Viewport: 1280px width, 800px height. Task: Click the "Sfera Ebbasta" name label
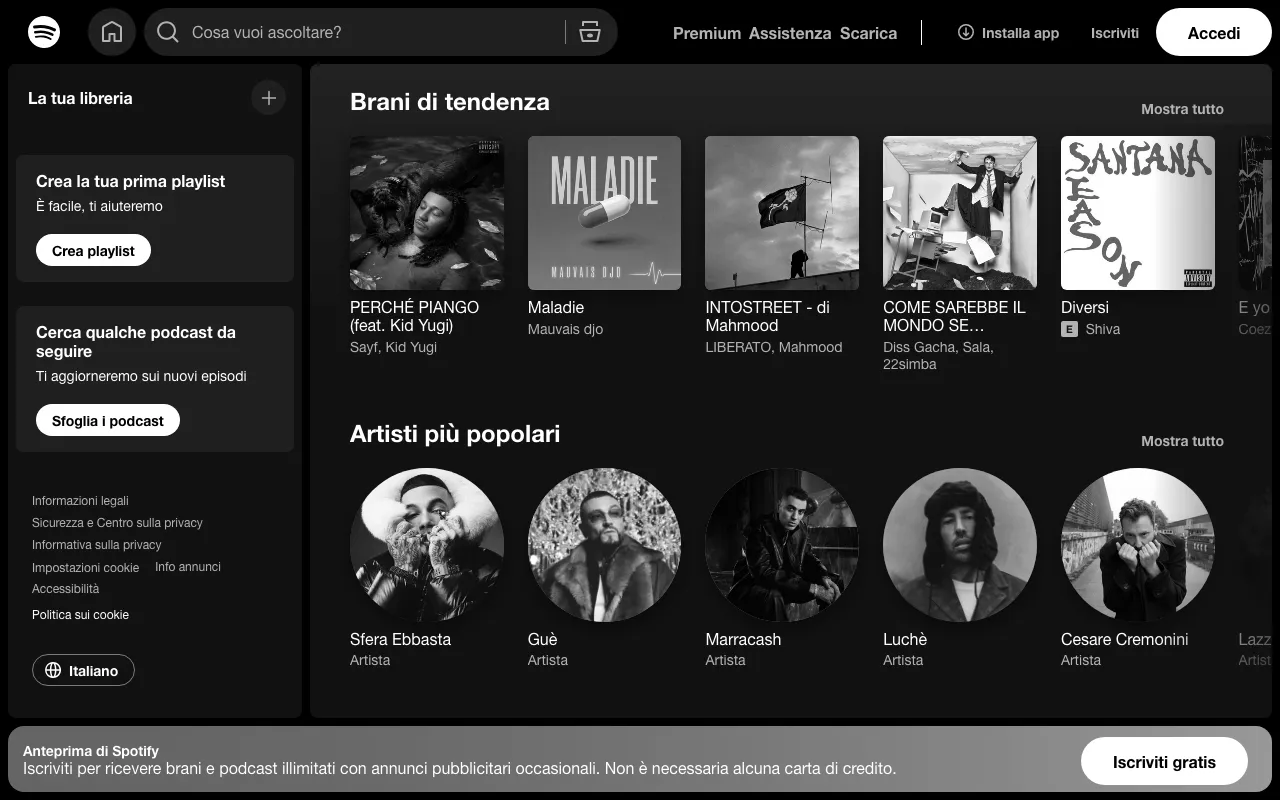[x=400, y=639]
